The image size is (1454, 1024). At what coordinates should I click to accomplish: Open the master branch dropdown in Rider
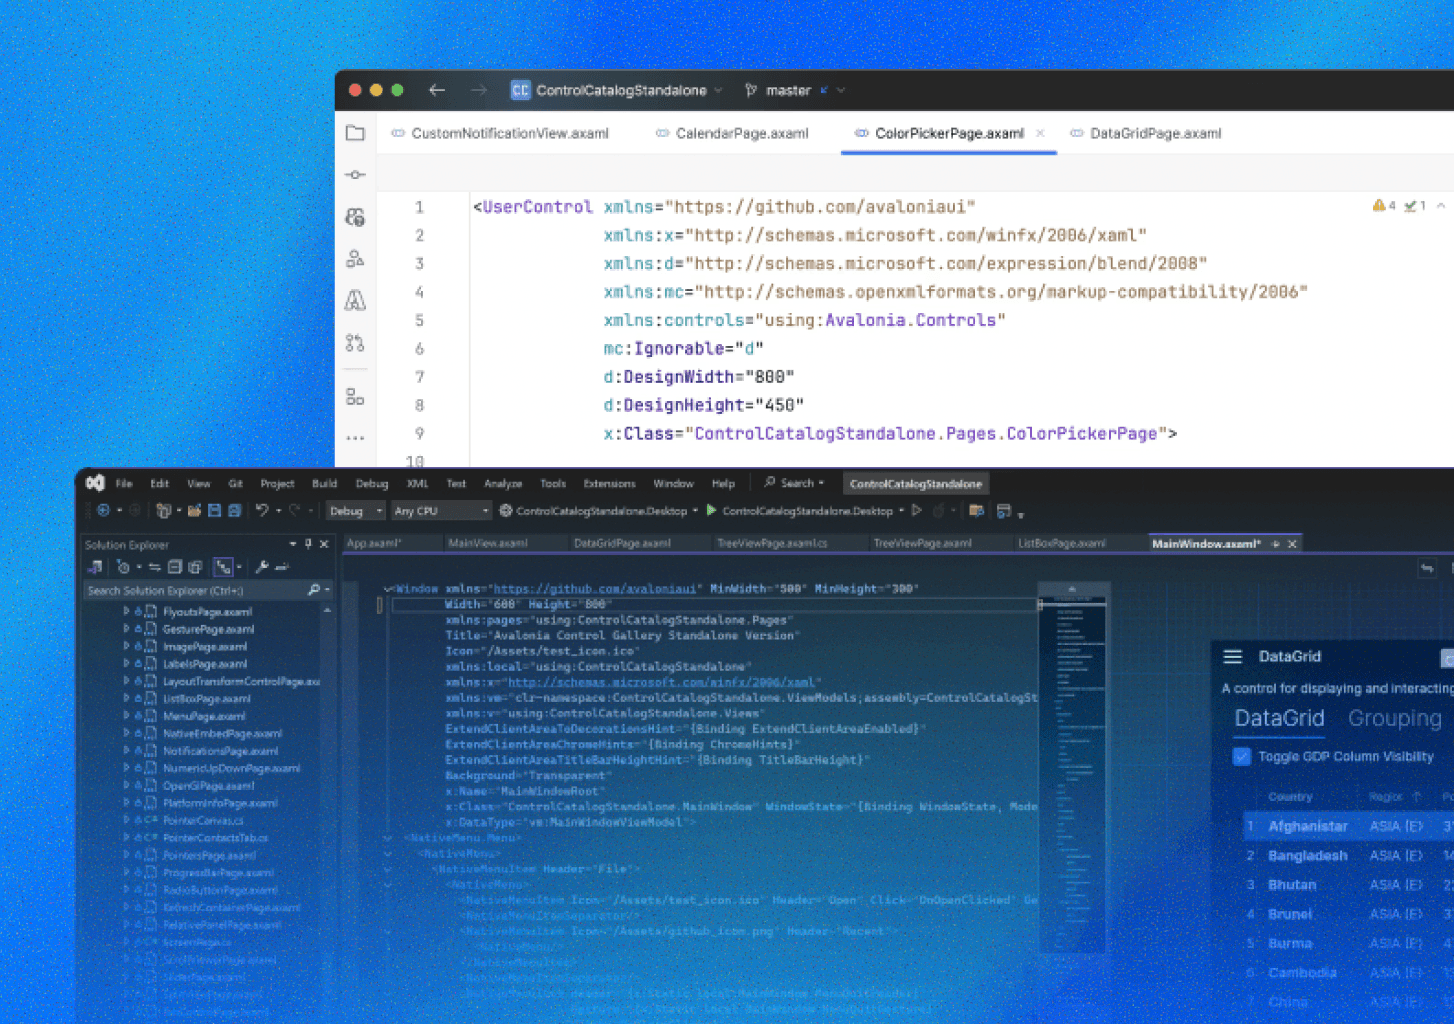click(795, 90)
